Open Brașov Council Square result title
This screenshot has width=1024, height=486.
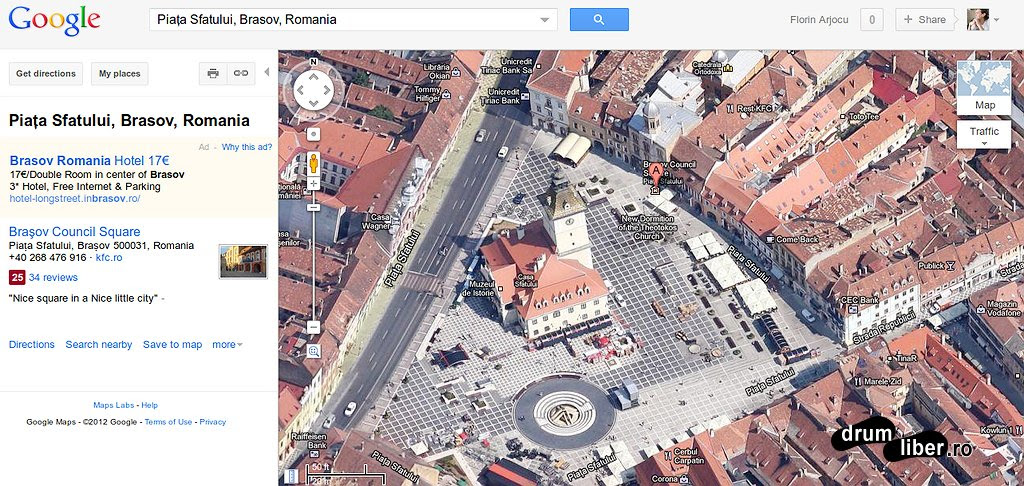[74, 232]
